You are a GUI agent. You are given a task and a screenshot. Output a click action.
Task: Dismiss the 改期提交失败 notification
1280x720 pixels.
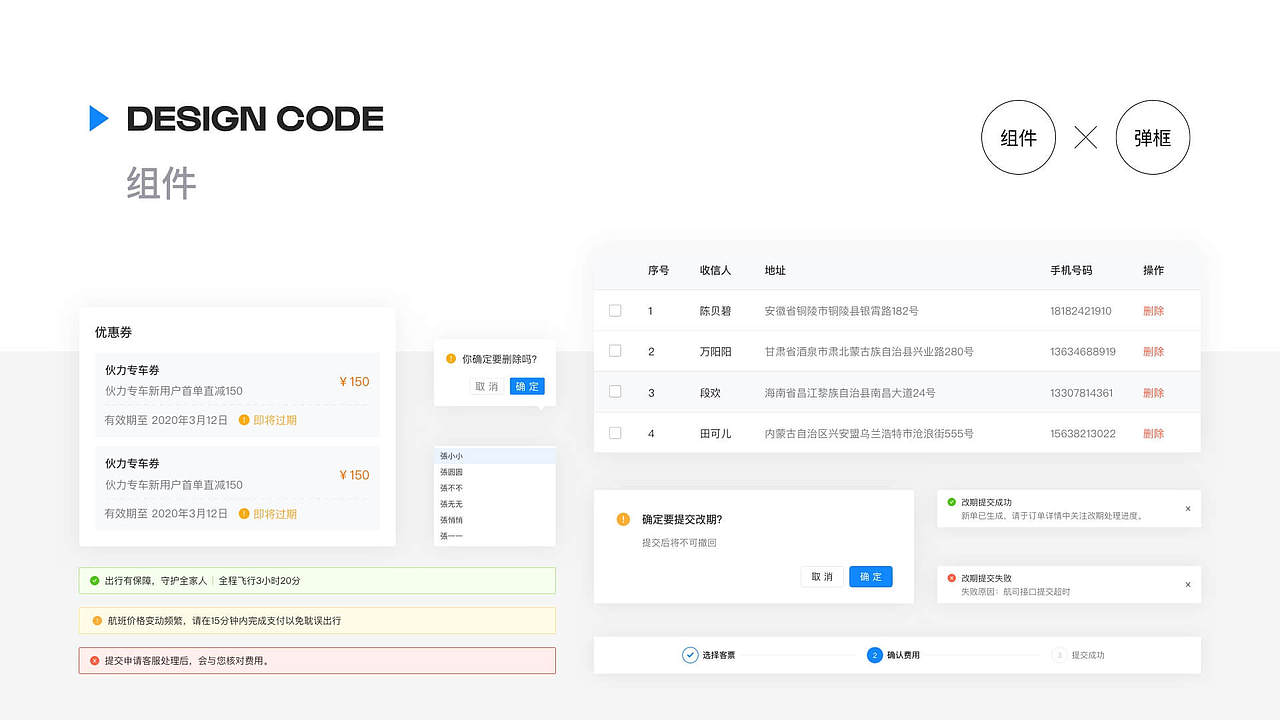pos(1188,585)
